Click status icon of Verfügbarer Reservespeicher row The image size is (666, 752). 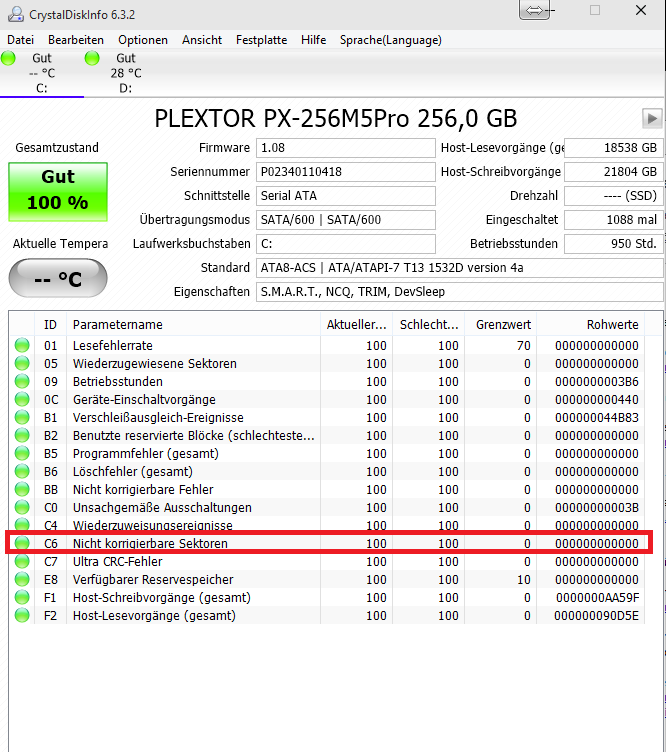[22, 579]
